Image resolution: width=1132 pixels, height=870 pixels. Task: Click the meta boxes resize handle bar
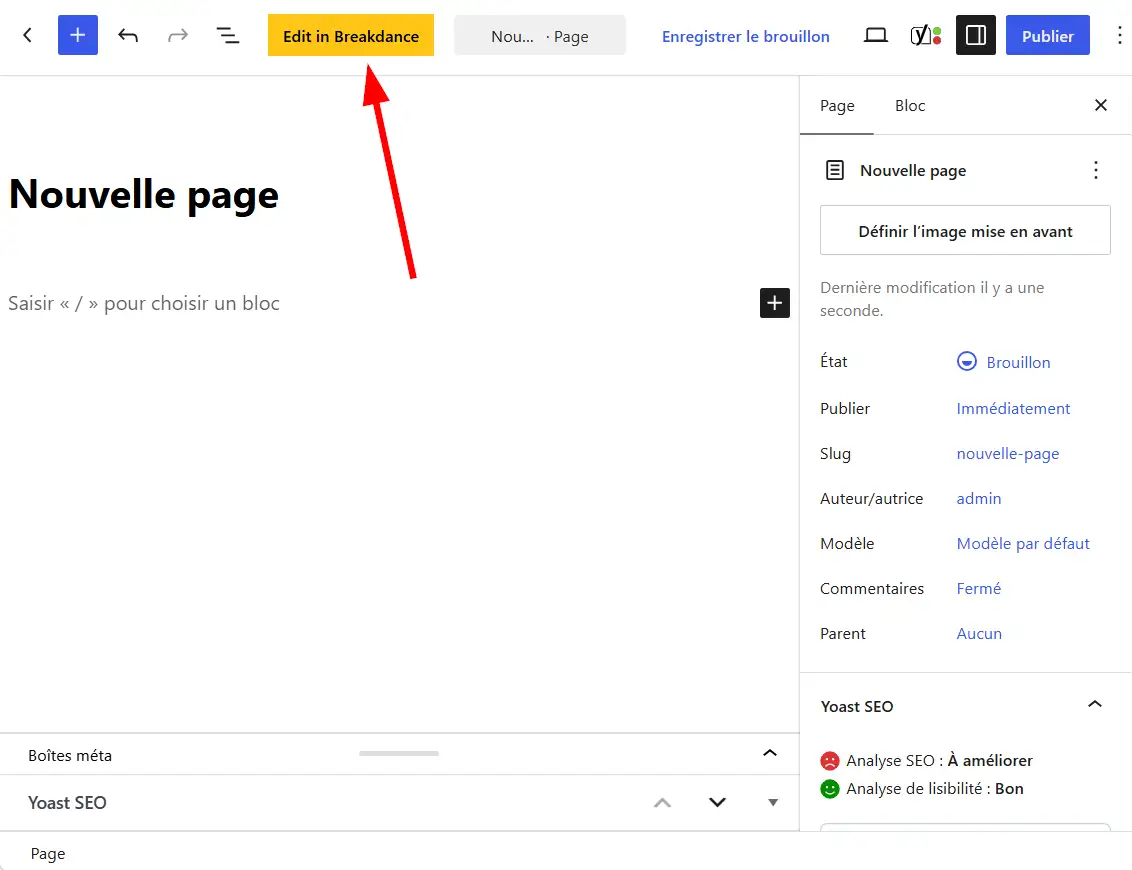[x=399, y=753]
